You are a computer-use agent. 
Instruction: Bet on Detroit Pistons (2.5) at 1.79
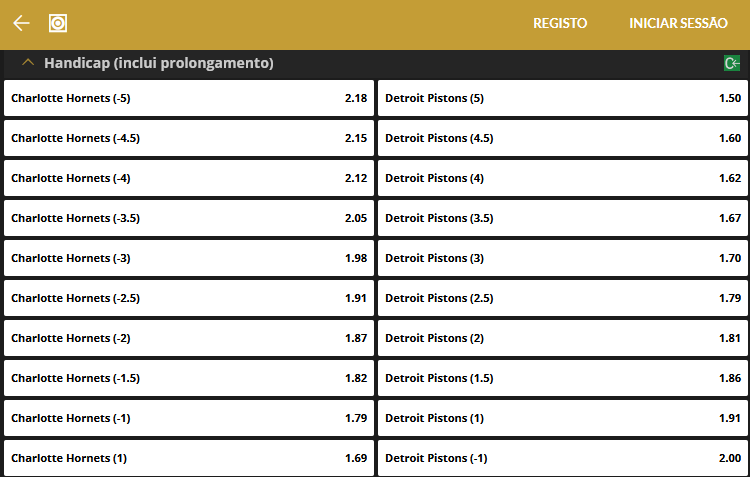(563, 298)
